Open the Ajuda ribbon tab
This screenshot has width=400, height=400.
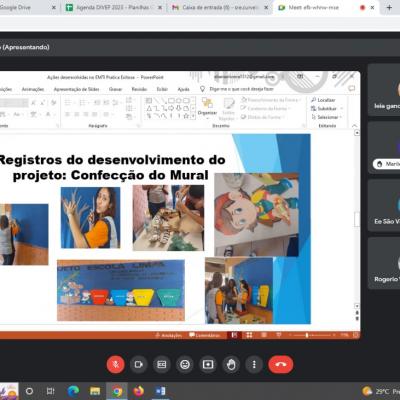tap(183, 89)
